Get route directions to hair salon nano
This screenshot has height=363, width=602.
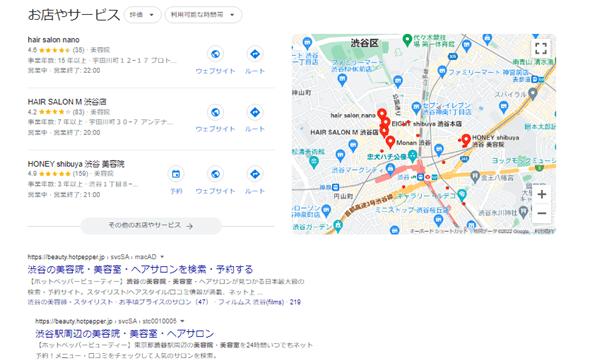[255, 54]
